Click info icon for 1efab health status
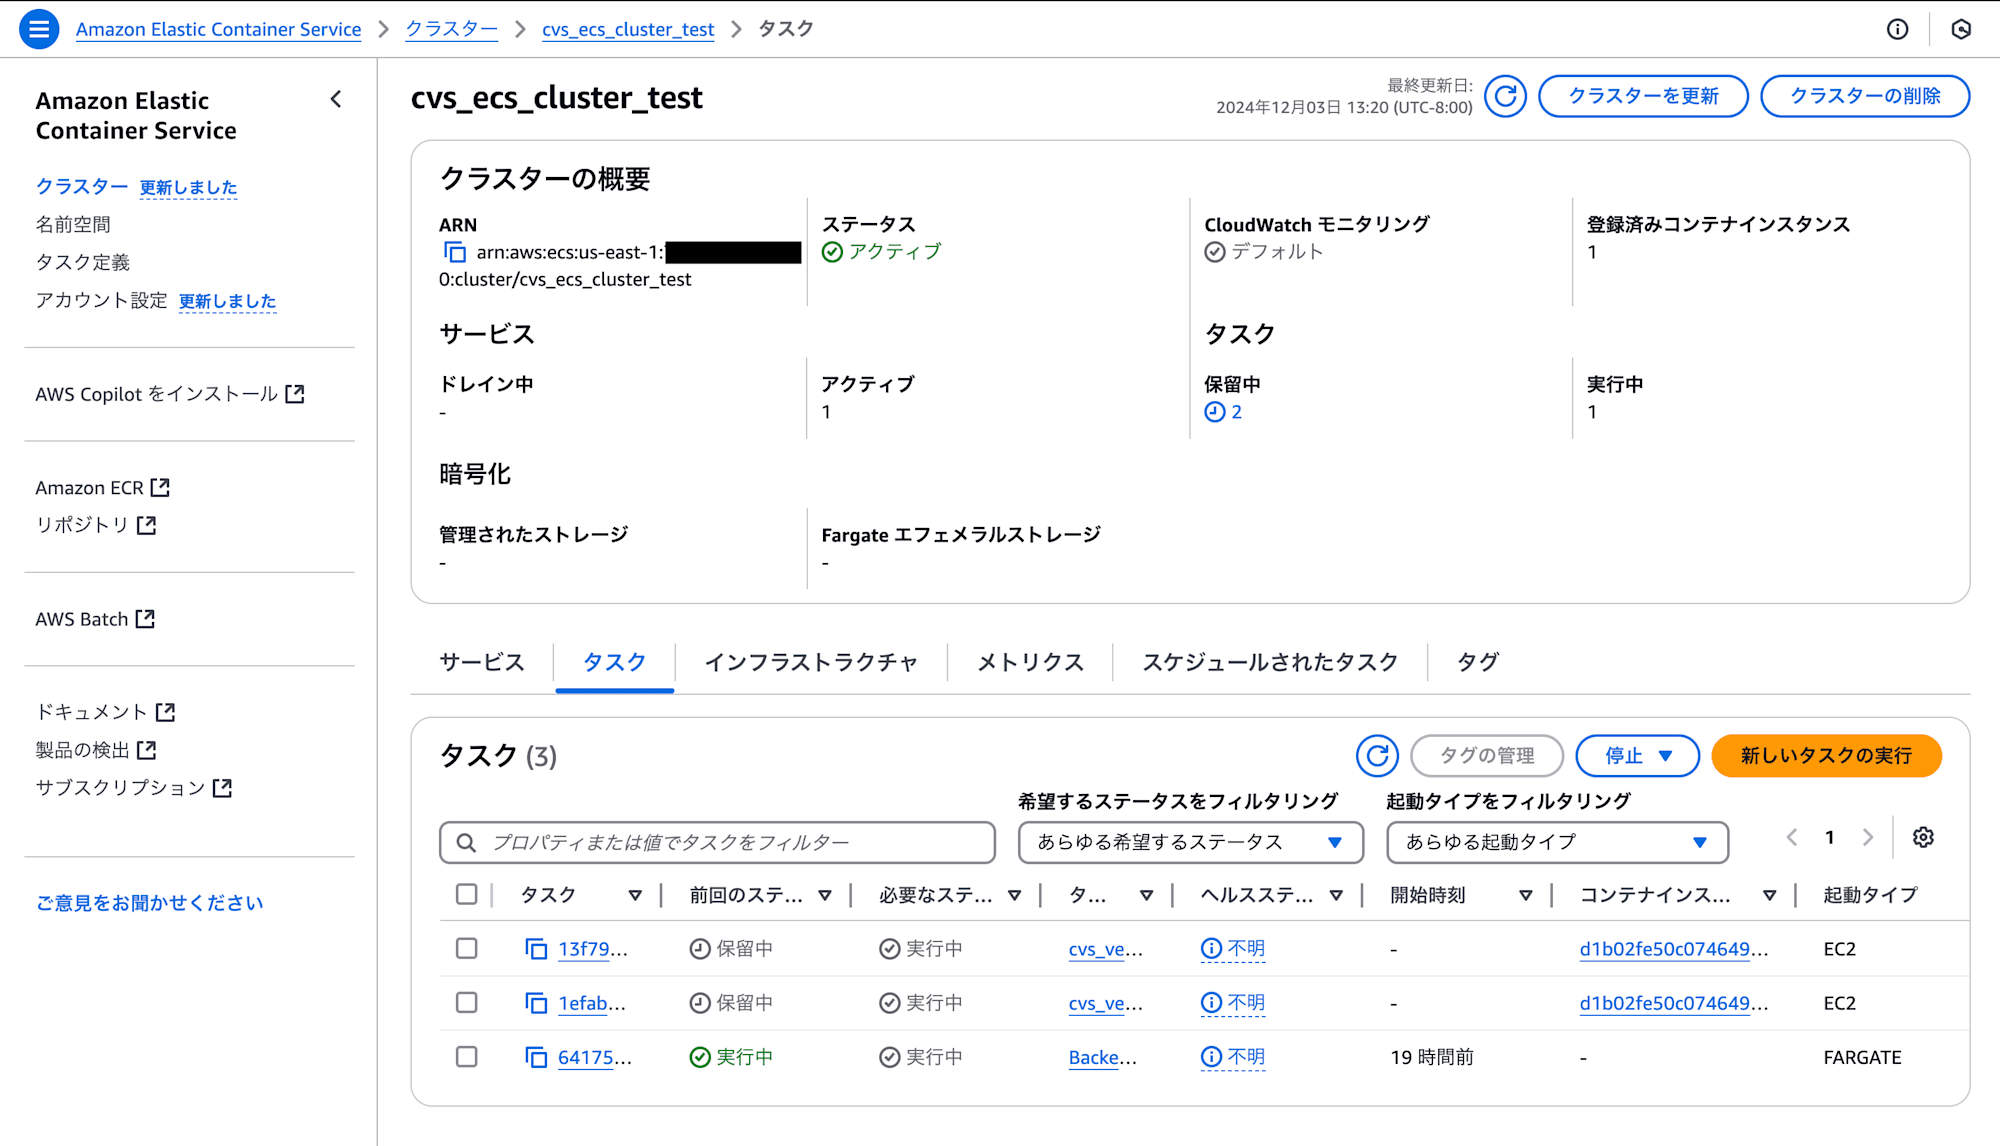 [1211, 1003]
